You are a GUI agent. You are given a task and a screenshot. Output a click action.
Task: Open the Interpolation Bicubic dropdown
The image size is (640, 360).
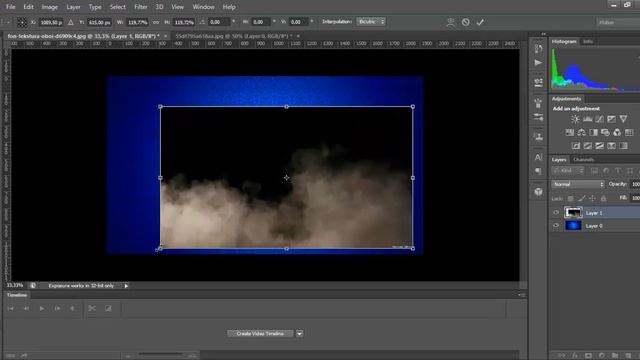371,22
